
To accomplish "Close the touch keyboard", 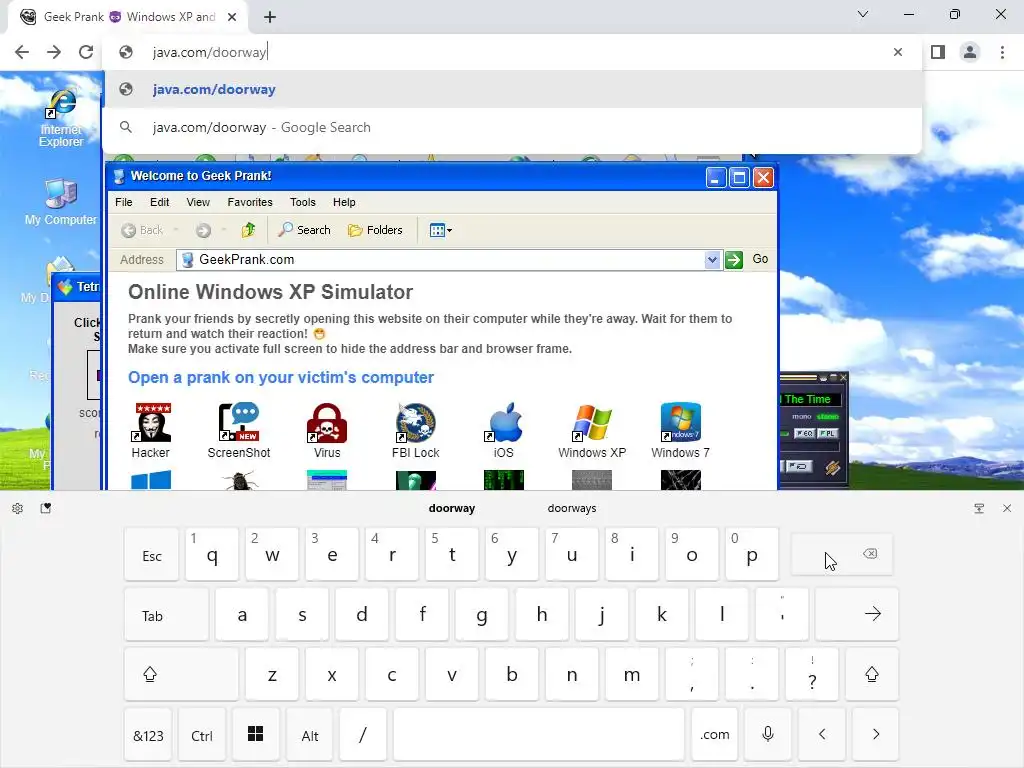I will point(1007,508).
